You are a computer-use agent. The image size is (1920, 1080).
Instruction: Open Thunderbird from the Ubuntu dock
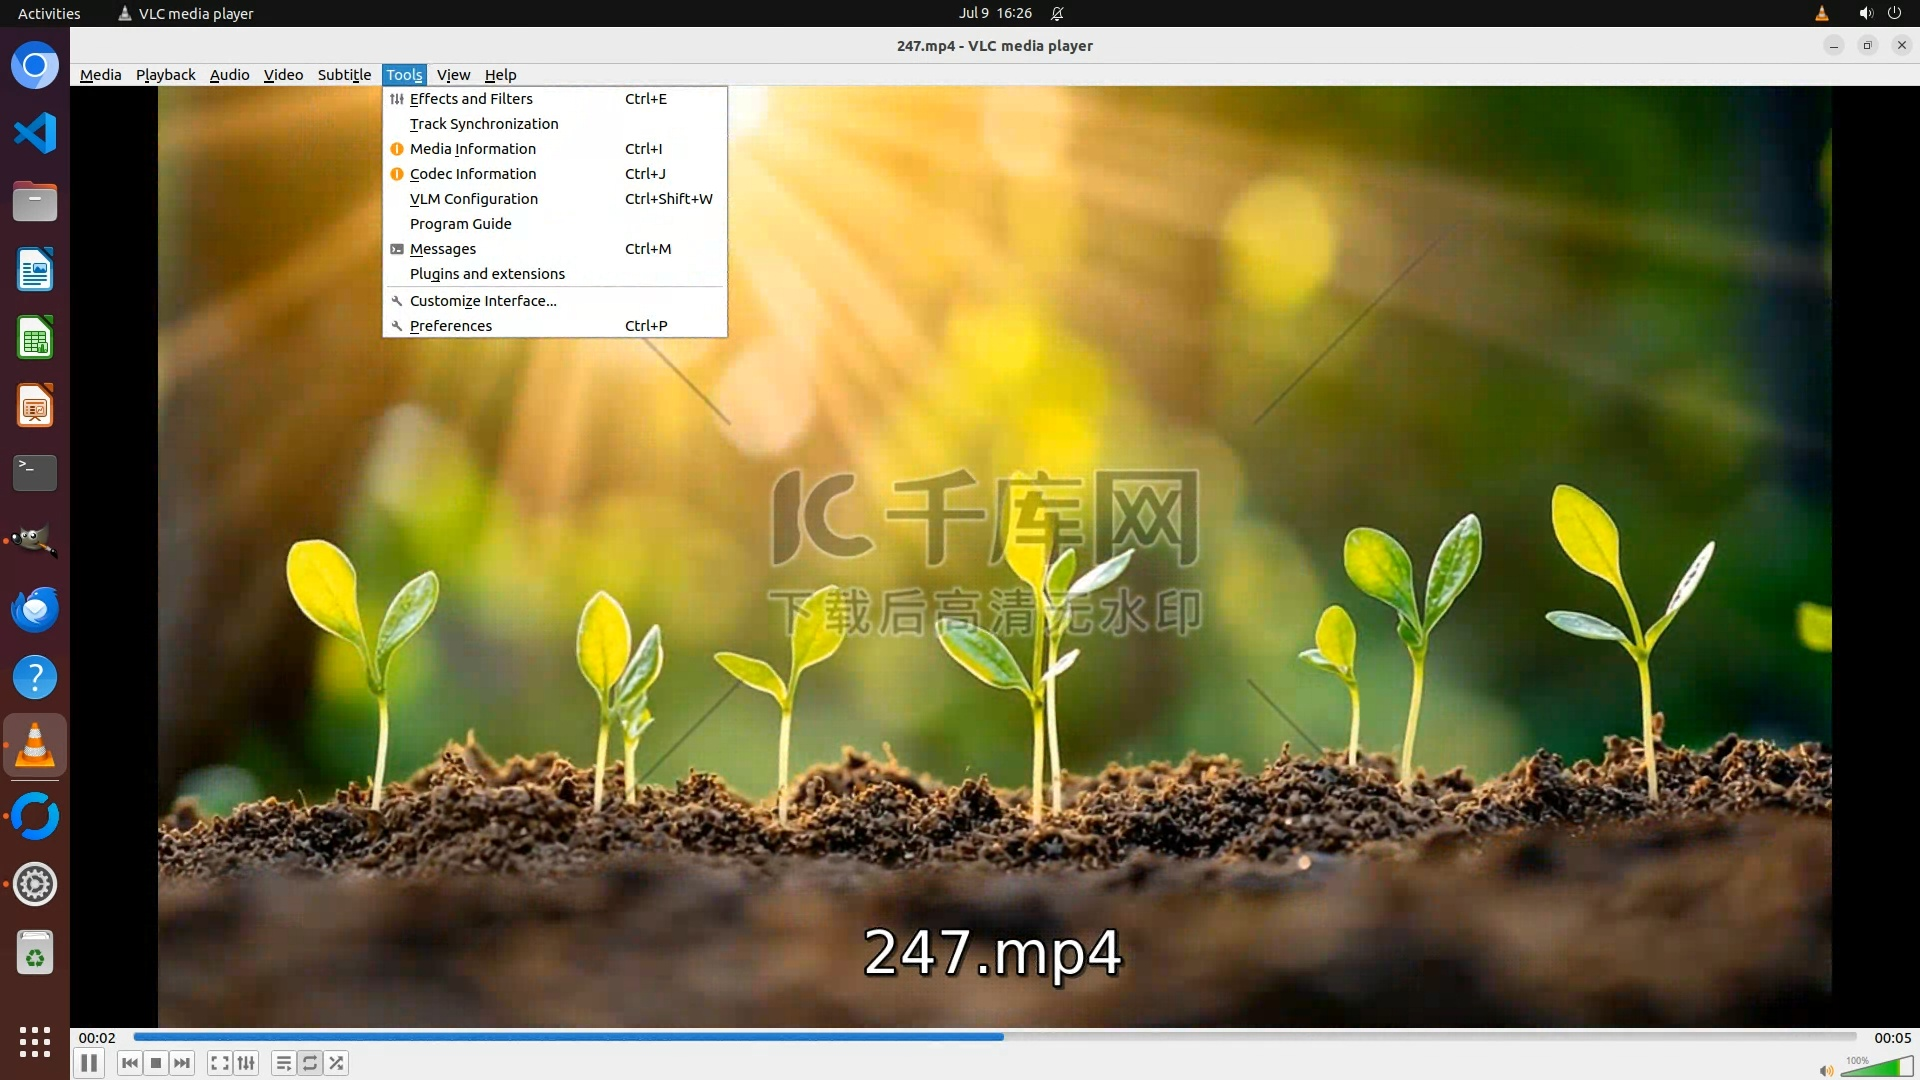pos(35,609)
